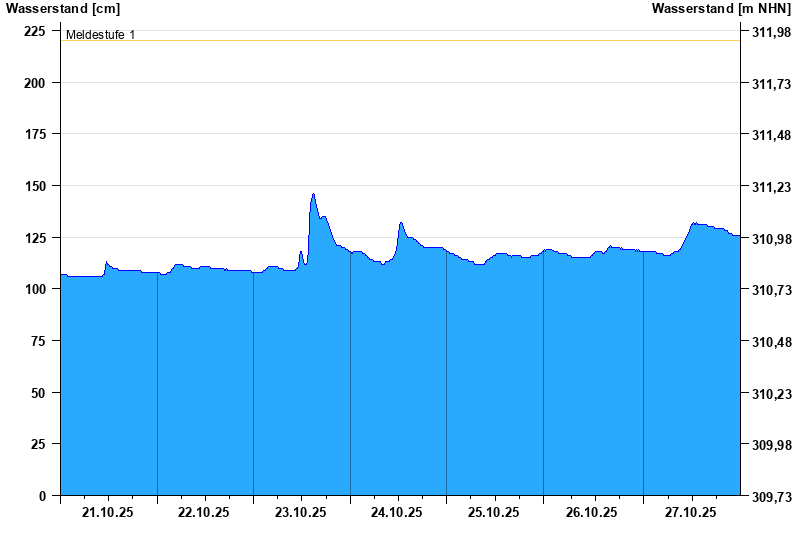Click the Wasserstand [m NHN] axis title
Screen dimensions: 800x550
tap(721, 8)
